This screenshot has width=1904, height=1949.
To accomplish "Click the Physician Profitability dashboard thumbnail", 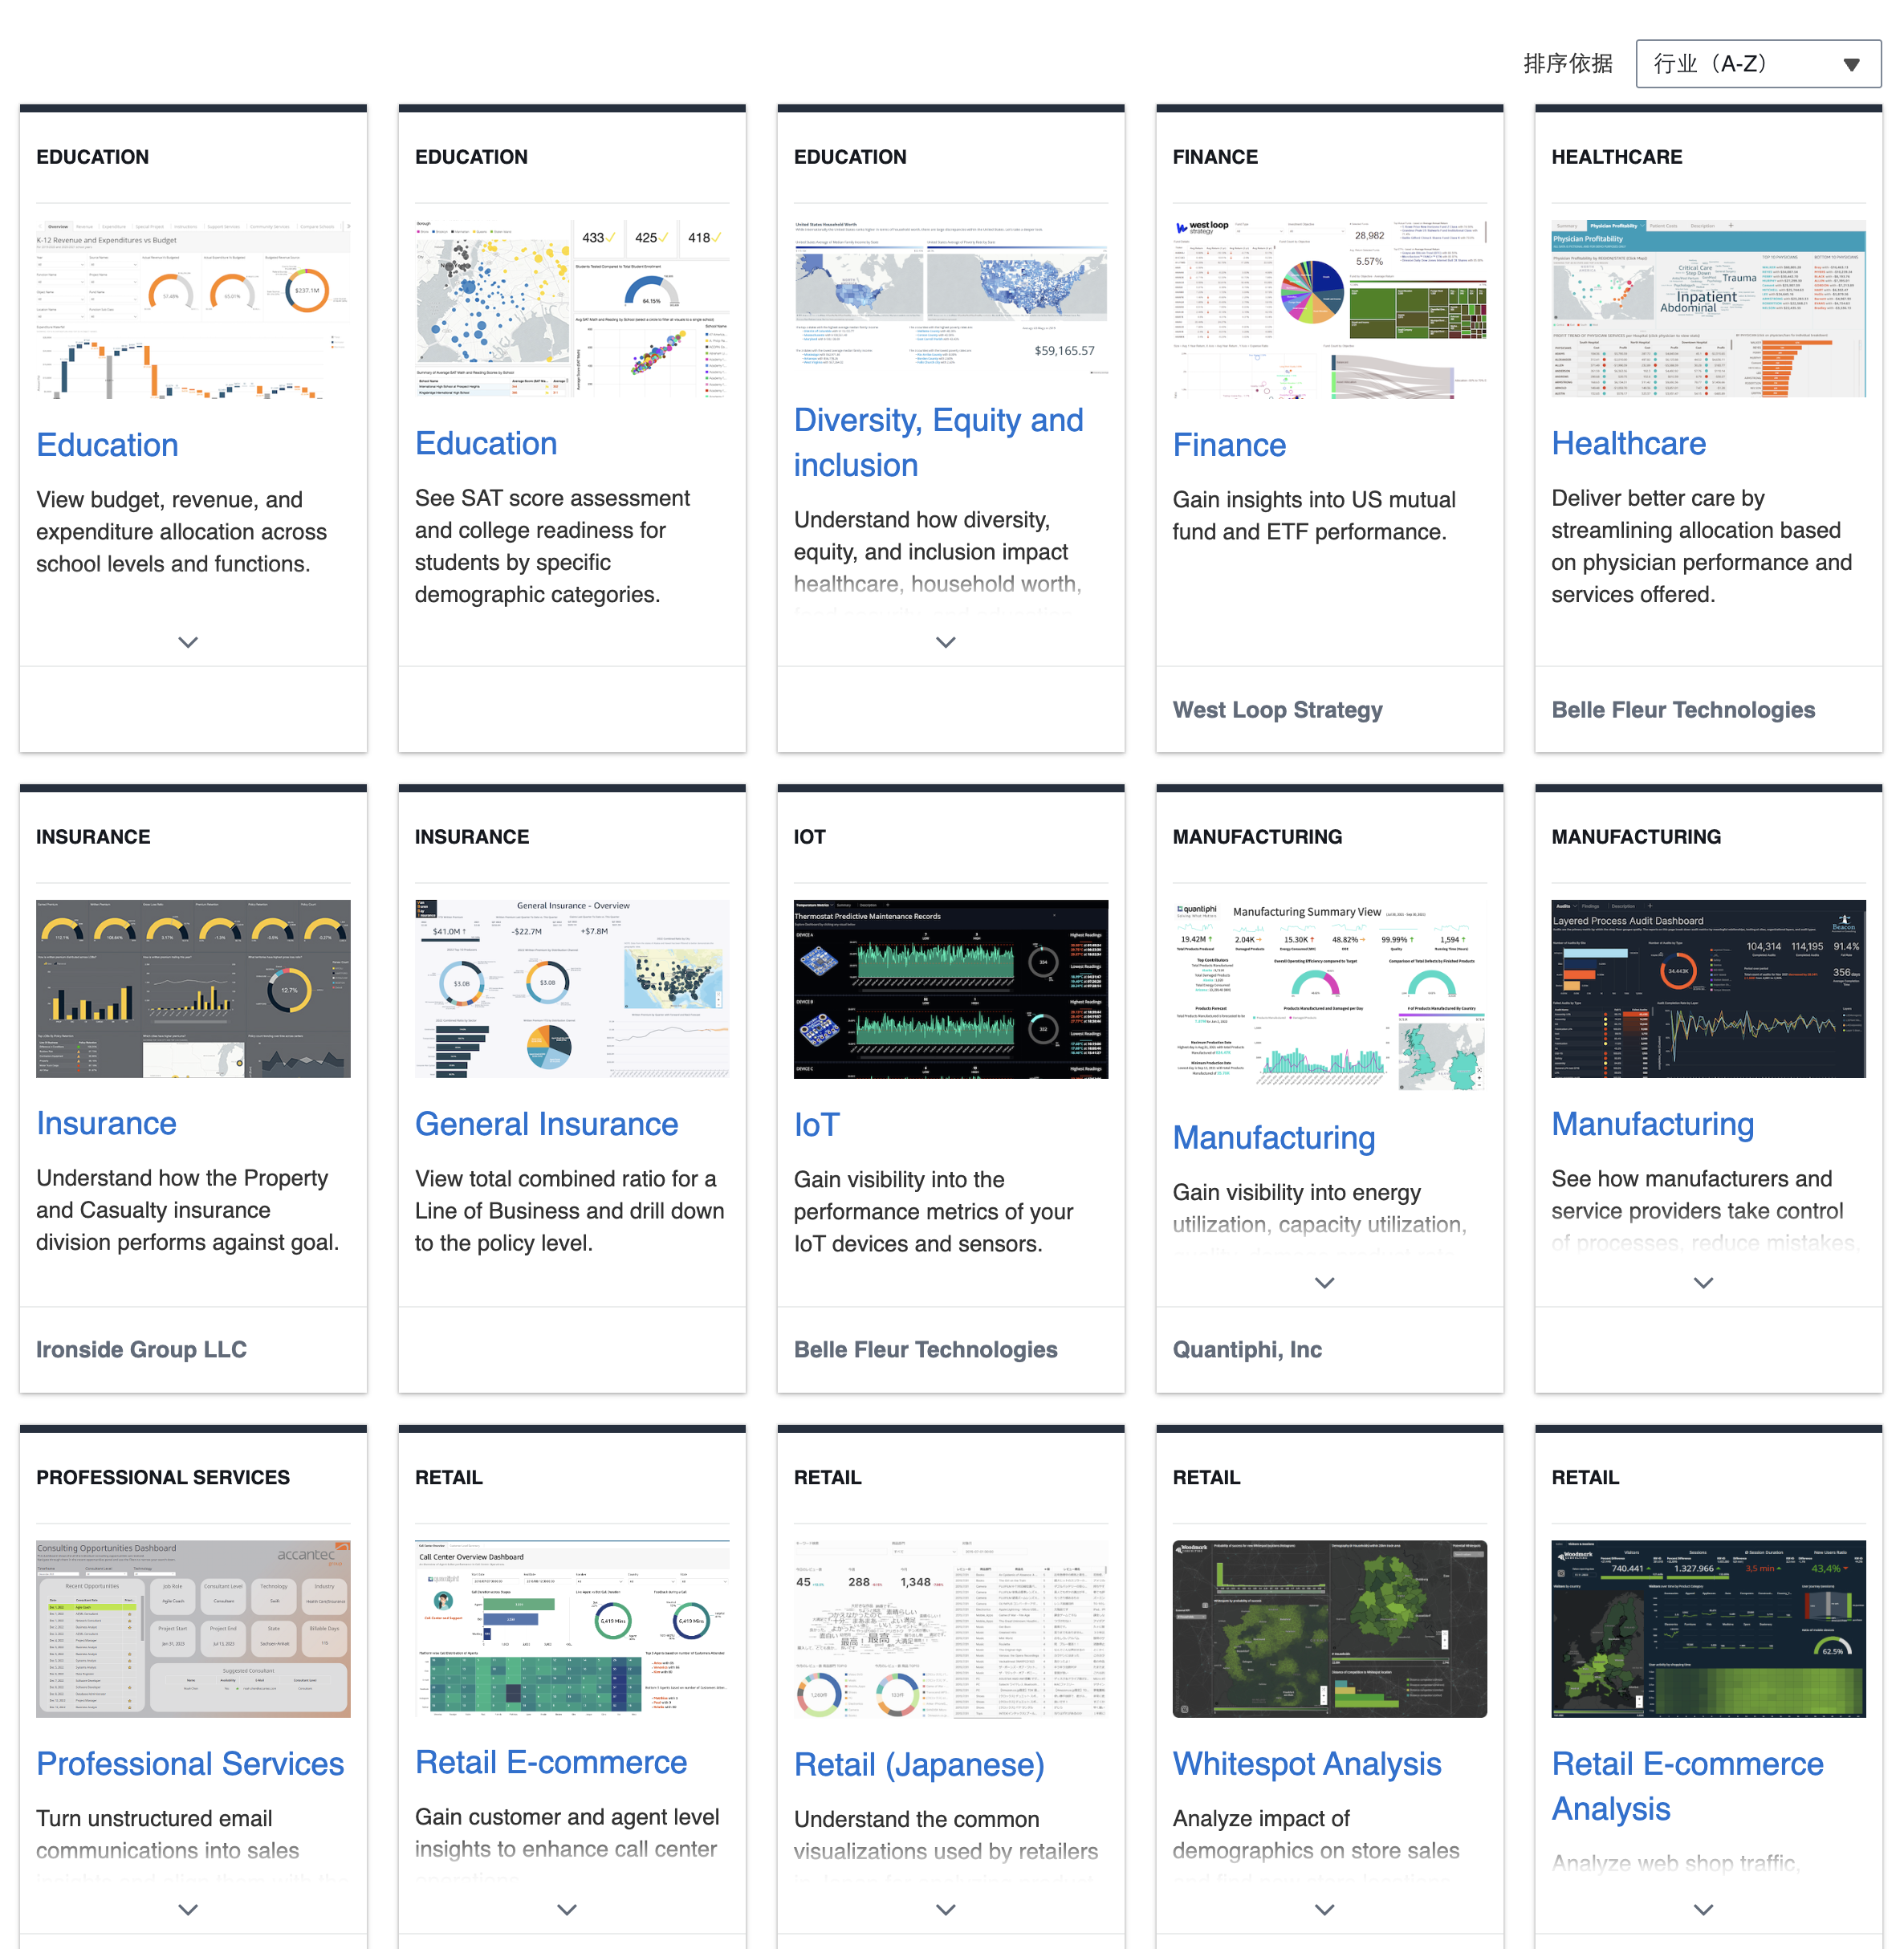I will click(1709, 308).
